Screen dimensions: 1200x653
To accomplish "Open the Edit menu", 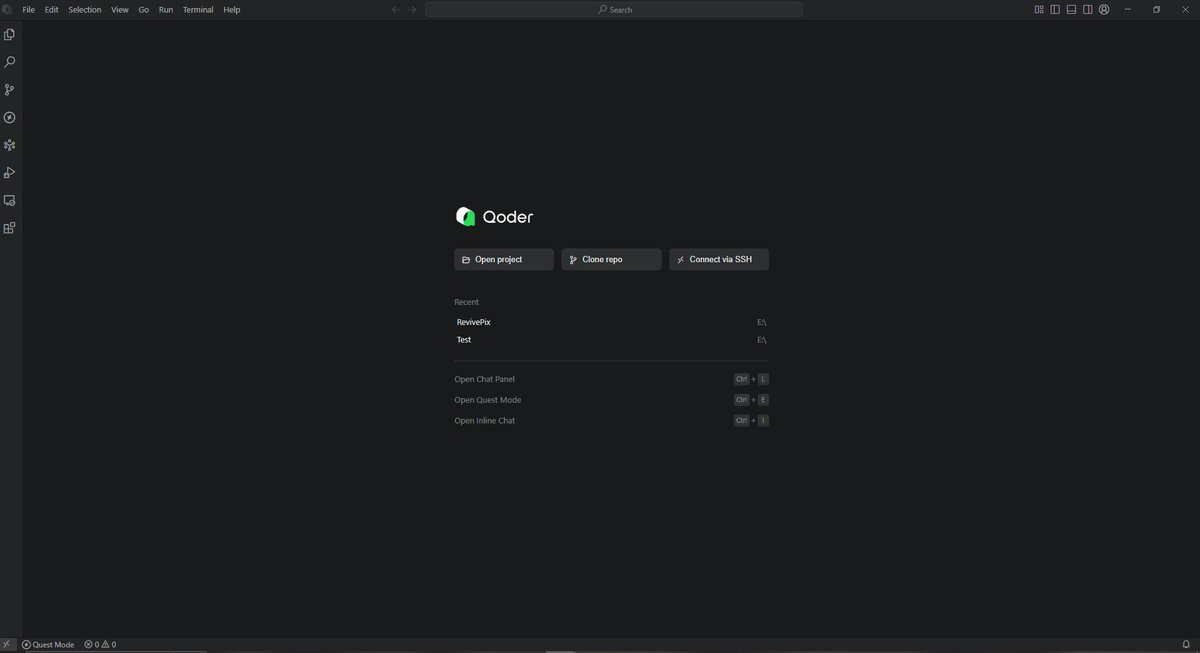I will [x=51, y=9].
